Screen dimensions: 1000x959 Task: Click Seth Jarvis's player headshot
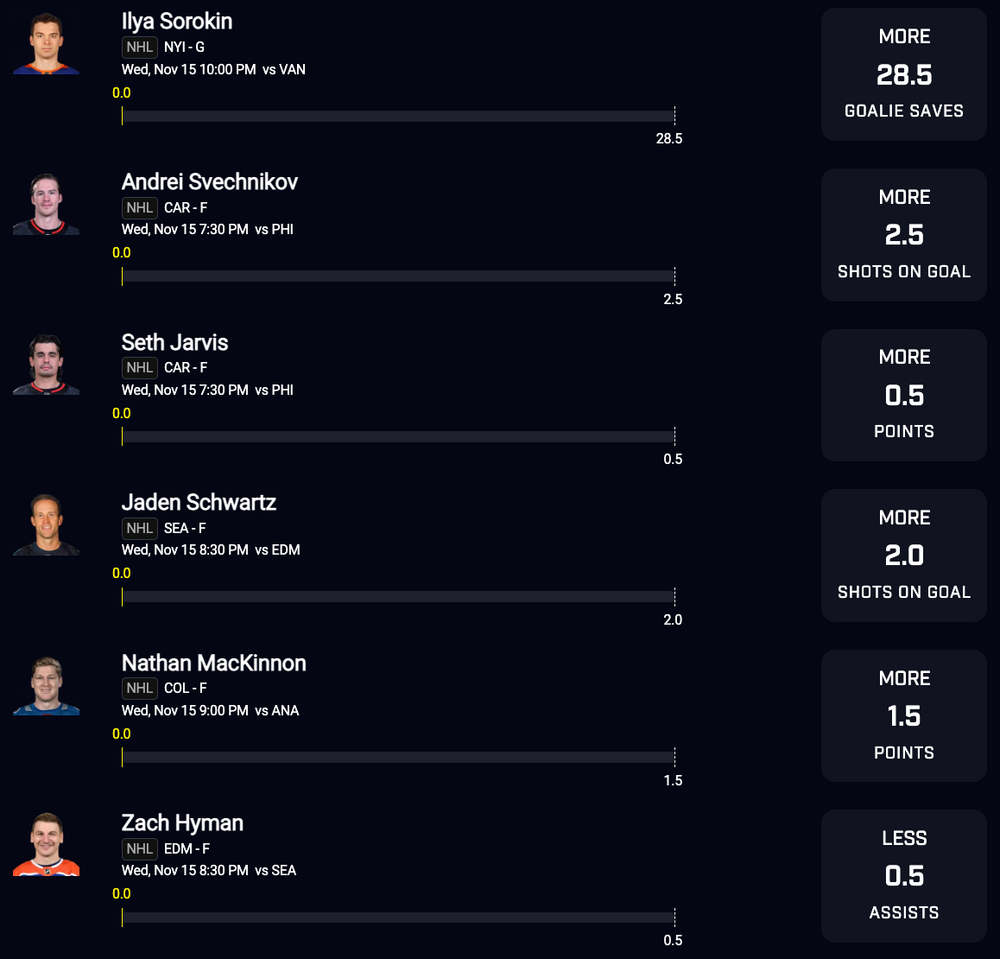[46, 364]
